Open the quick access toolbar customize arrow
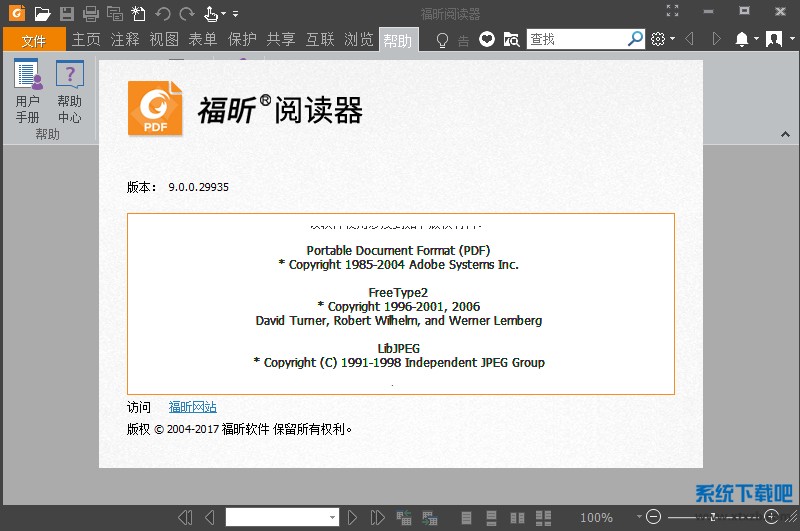The width and height of the screenshot is (800, 531). [235, 14]
